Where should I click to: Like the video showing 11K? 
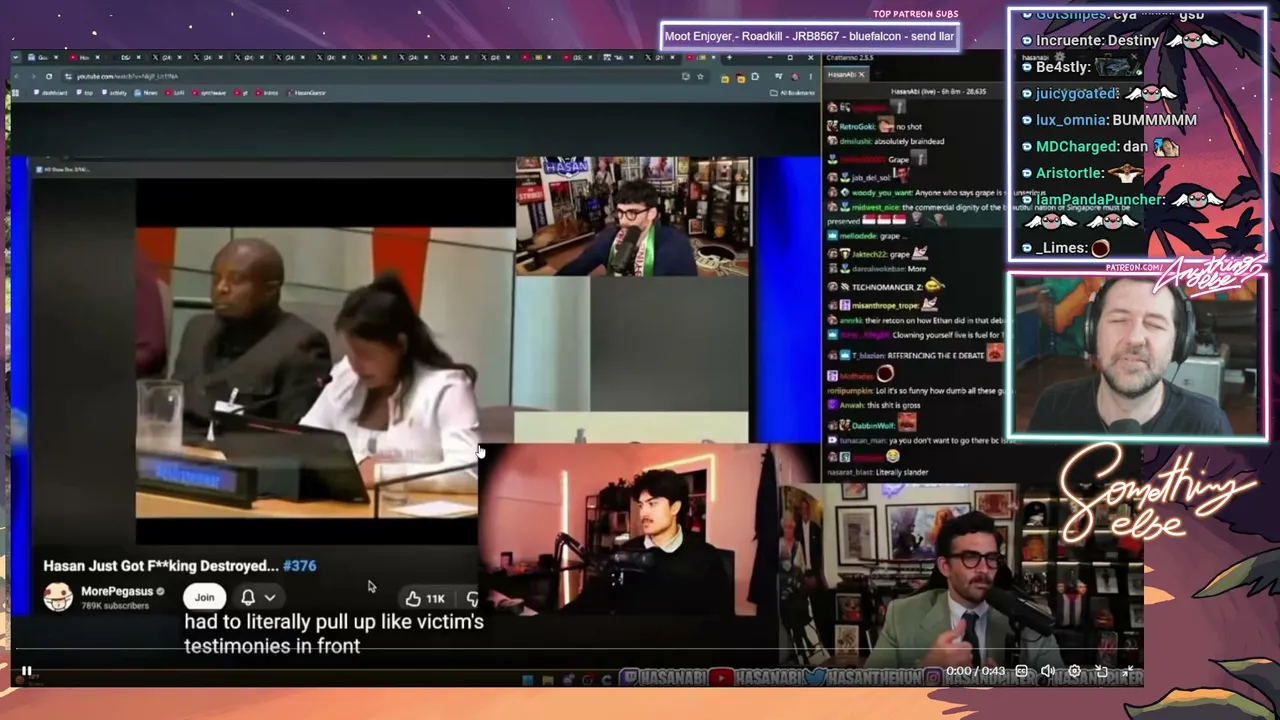point(425,598)
